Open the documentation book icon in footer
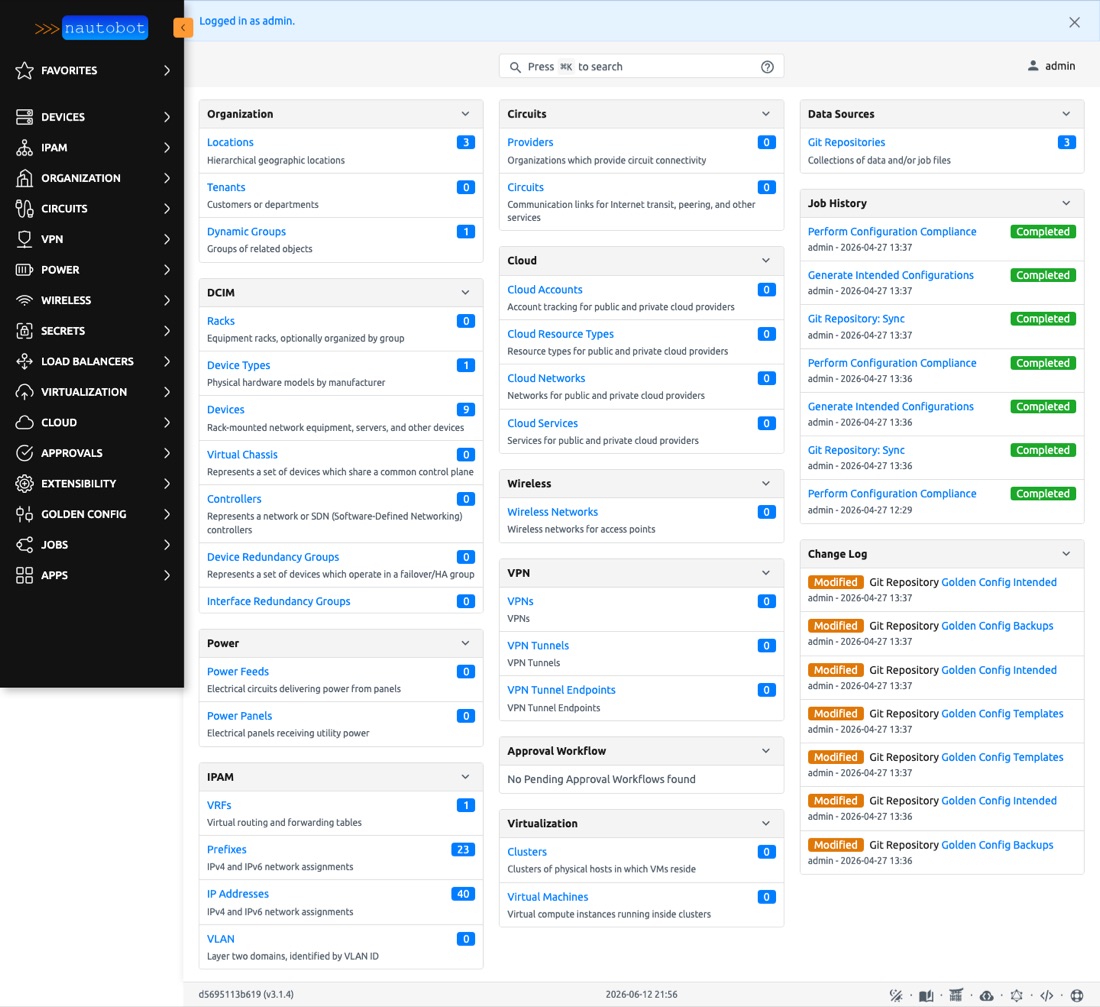Viewport: 1100px width, 1007px height. point(926,995)
